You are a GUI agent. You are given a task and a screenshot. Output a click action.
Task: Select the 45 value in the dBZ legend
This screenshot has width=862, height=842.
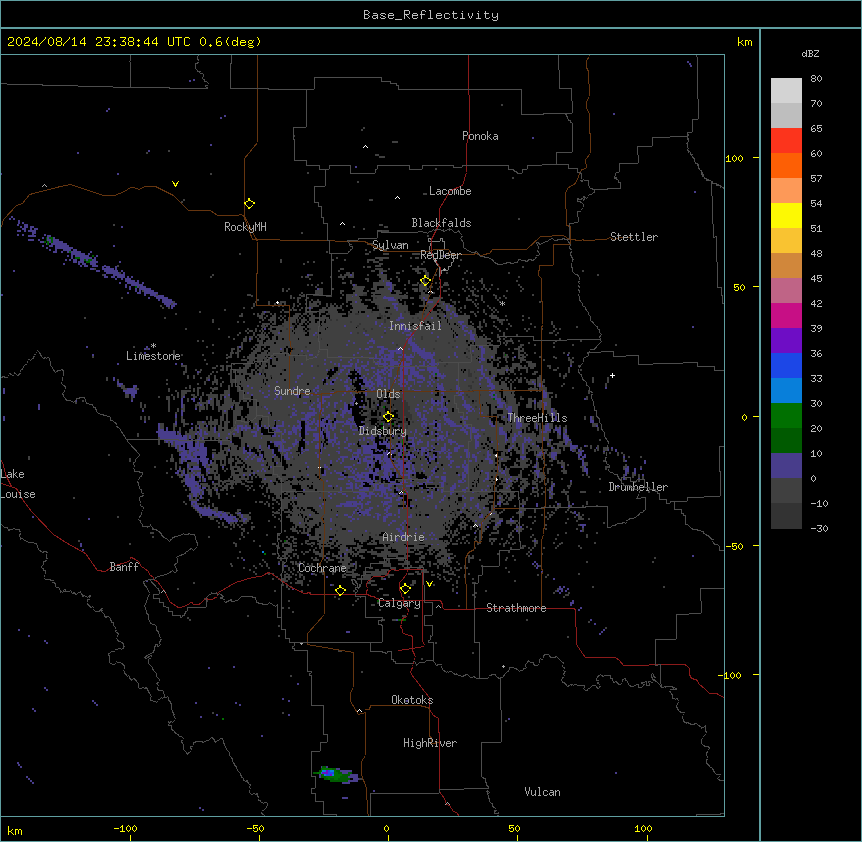pyautogui.click(x=816, y=279)
